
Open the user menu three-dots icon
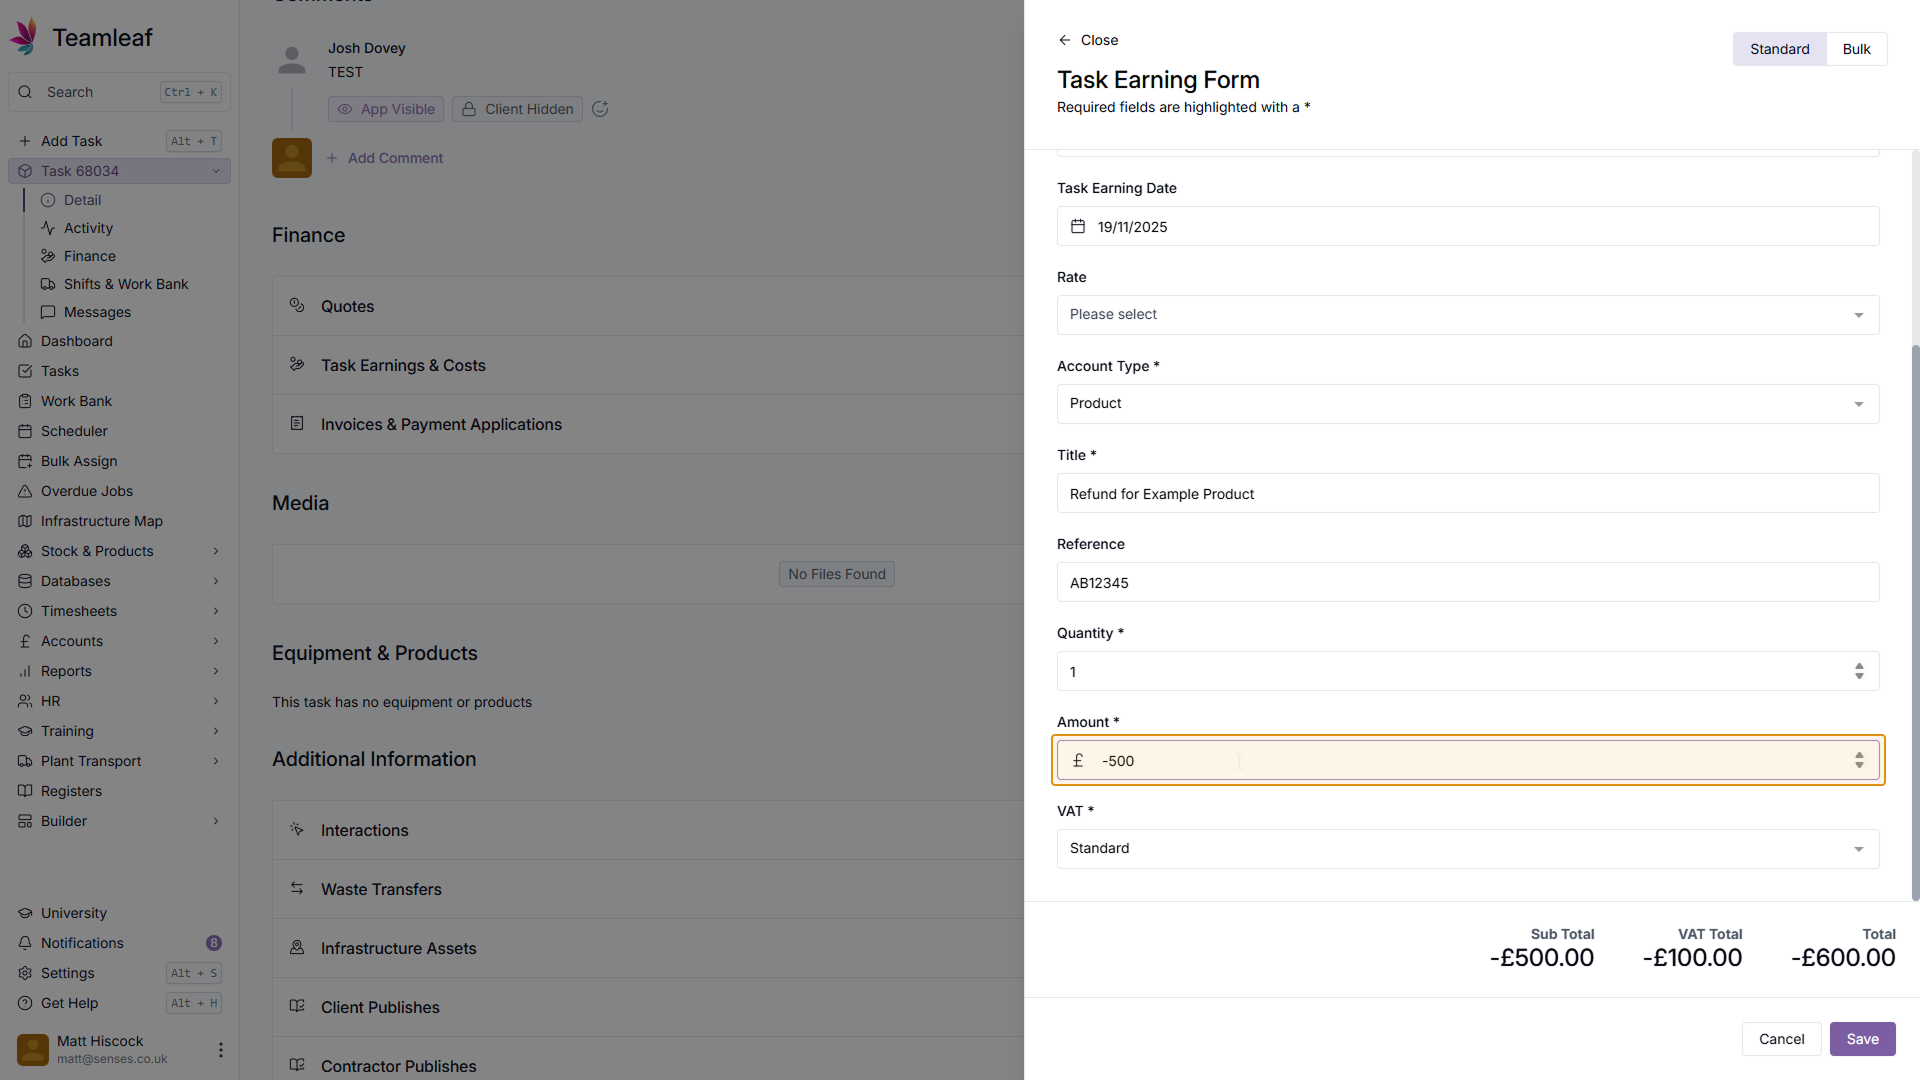click(220, 1049)
